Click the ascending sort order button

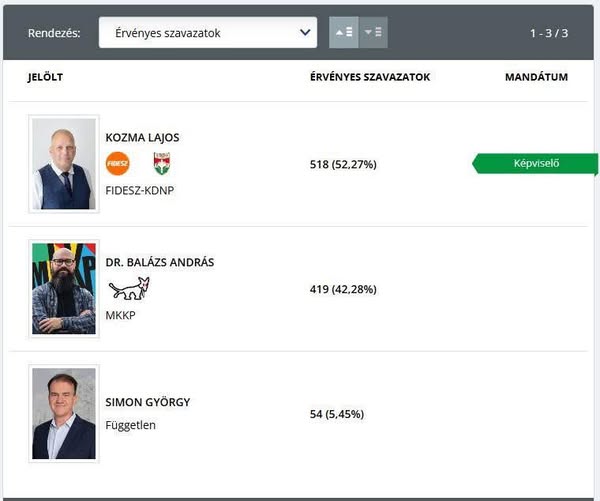click(344, 33)
